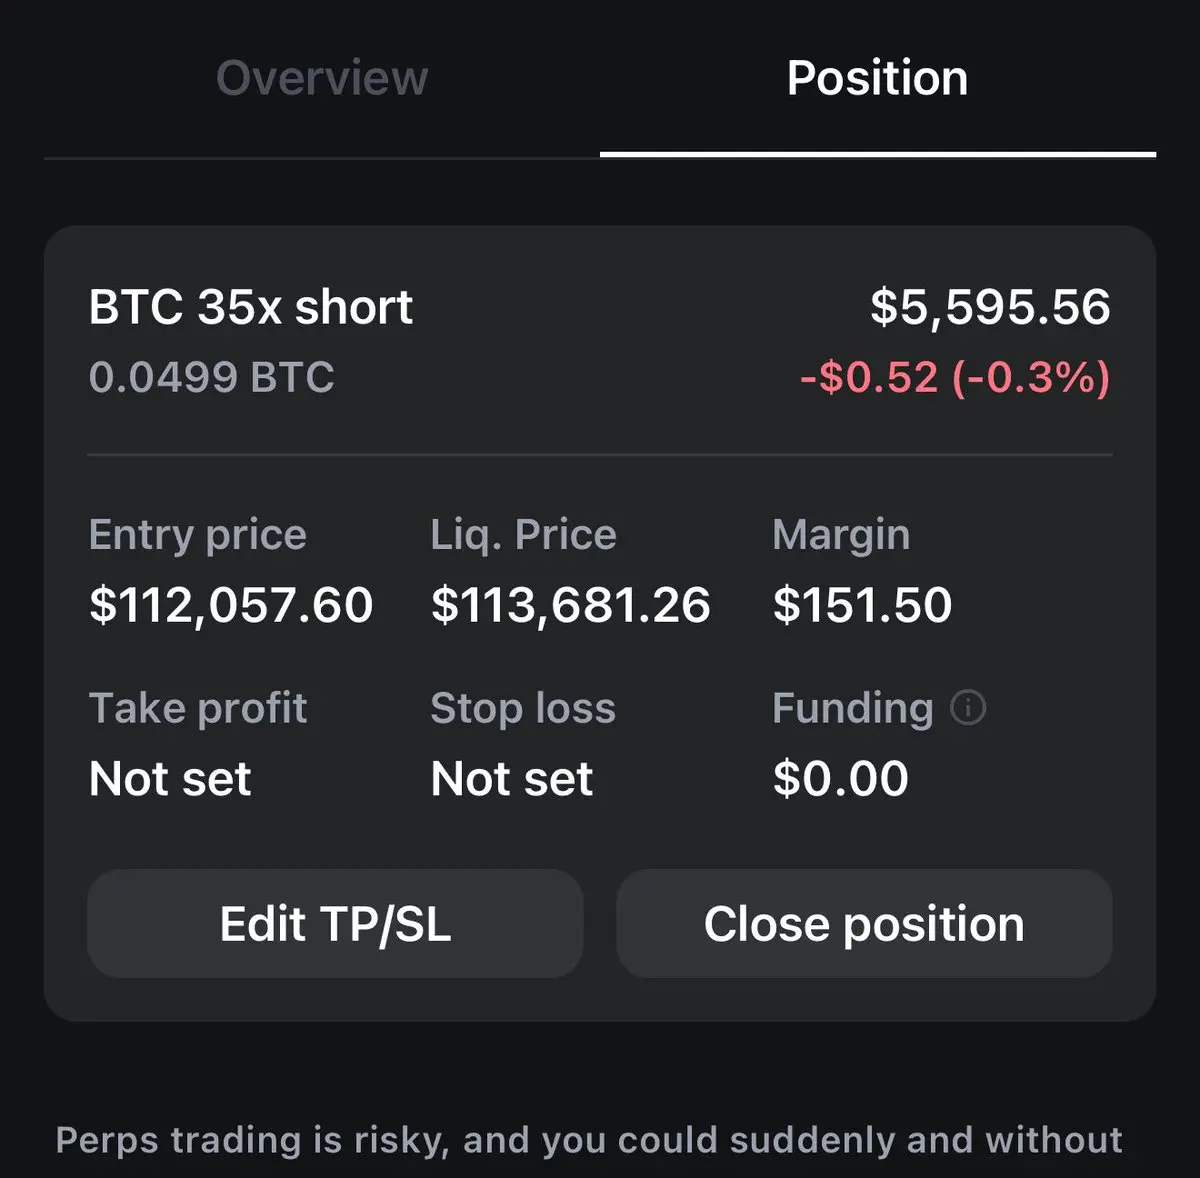The image size is (1200, 1178).
Task: Select the Margin value $151.50
Action: pyautogui.click(x=862, y=605)
